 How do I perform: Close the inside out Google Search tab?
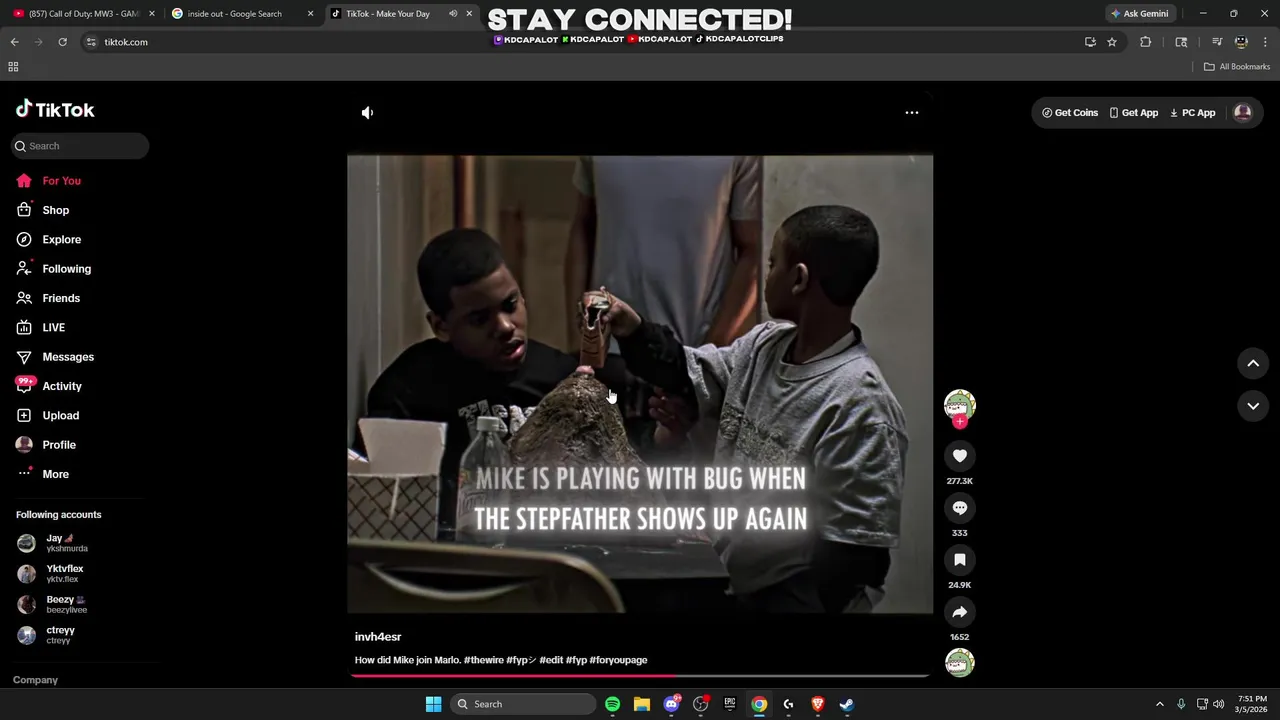[311, 14]
